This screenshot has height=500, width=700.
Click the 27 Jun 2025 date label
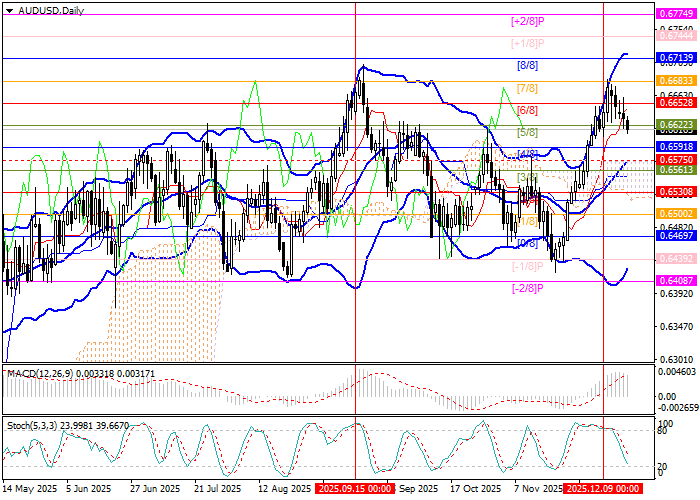(155, 488)
